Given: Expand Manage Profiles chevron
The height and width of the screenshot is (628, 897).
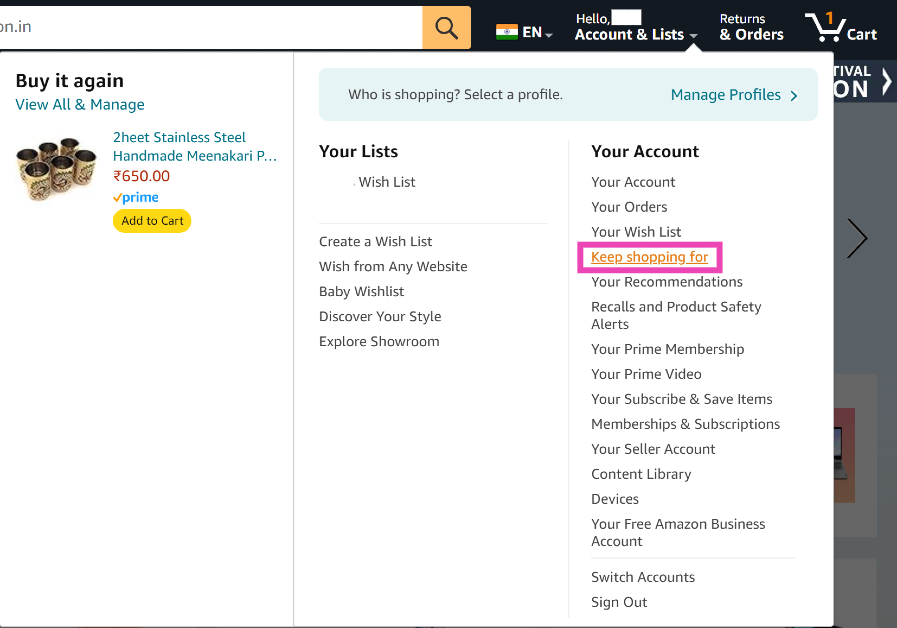Looking at the screenshot, I should pos(794,96).
